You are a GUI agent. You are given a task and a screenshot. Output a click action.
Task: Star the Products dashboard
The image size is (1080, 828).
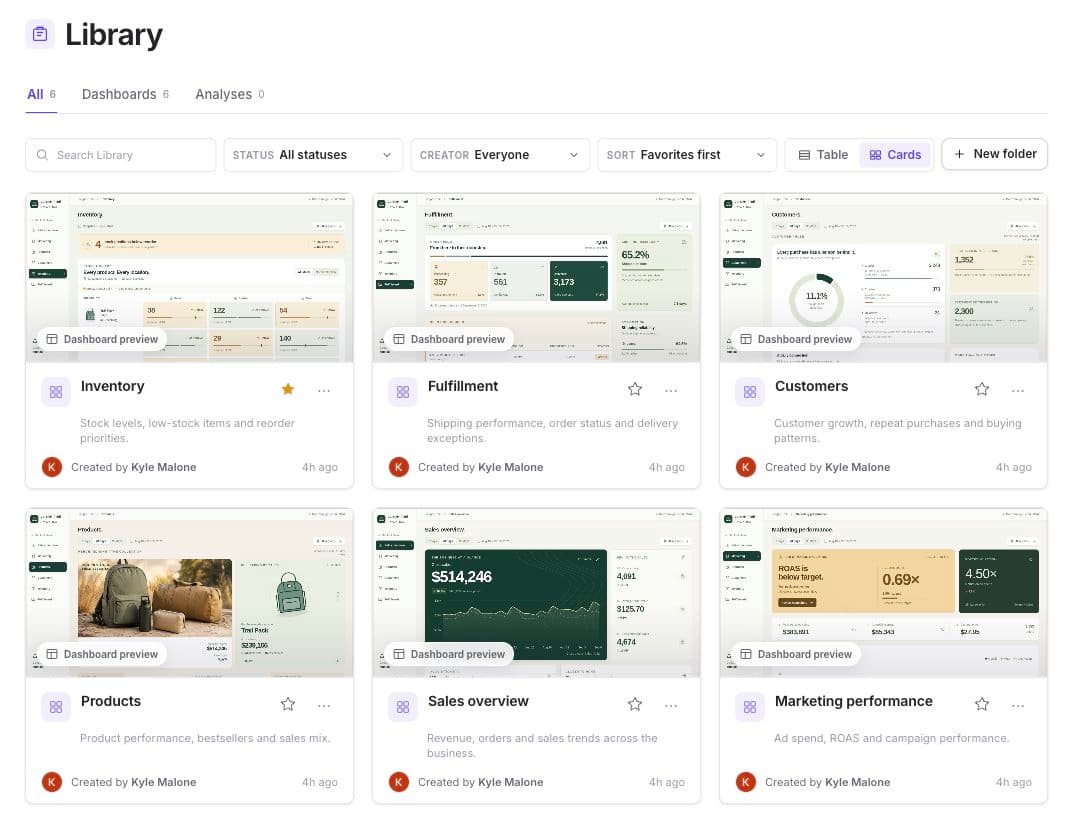(288, 704)
